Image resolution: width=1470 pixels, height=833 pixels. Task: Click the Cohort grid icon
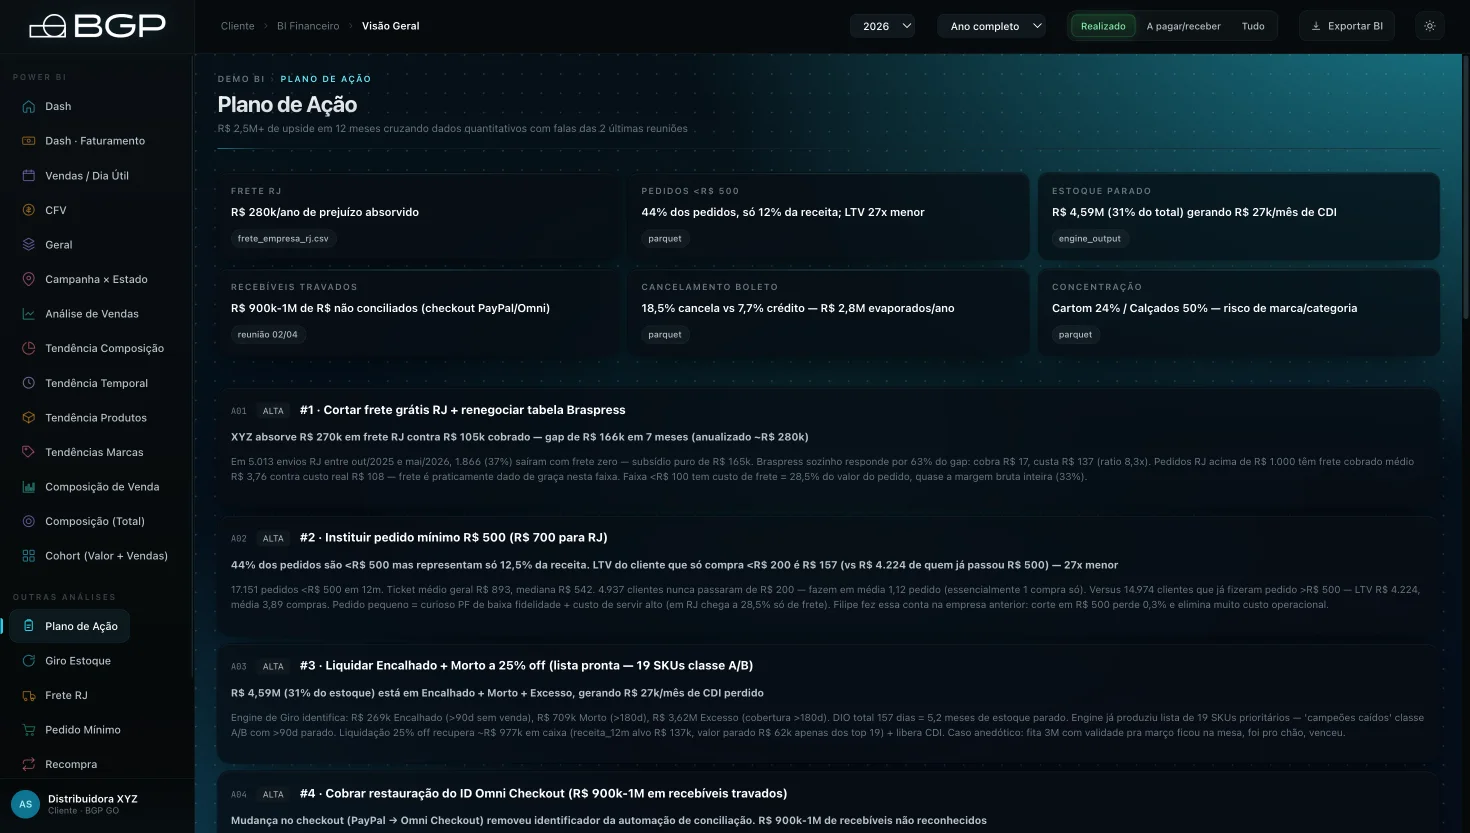click(x=29, y=556)
